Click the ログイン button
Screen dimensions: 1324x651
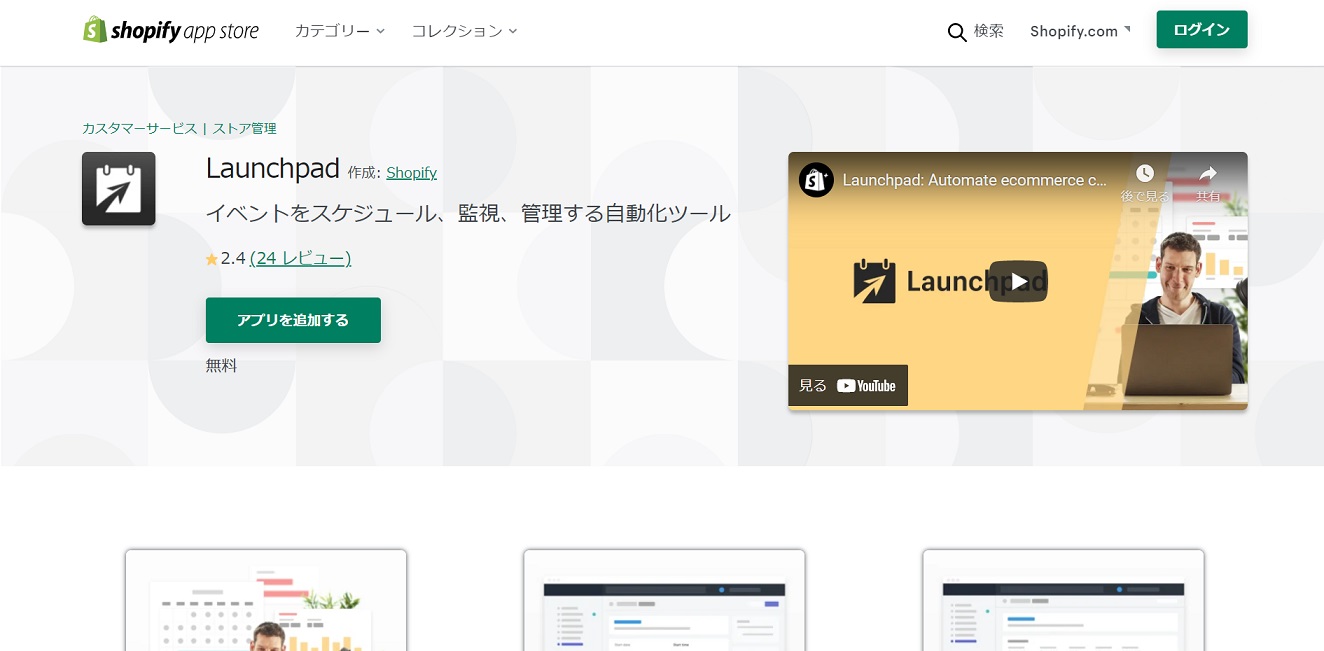coord(1201,30)
